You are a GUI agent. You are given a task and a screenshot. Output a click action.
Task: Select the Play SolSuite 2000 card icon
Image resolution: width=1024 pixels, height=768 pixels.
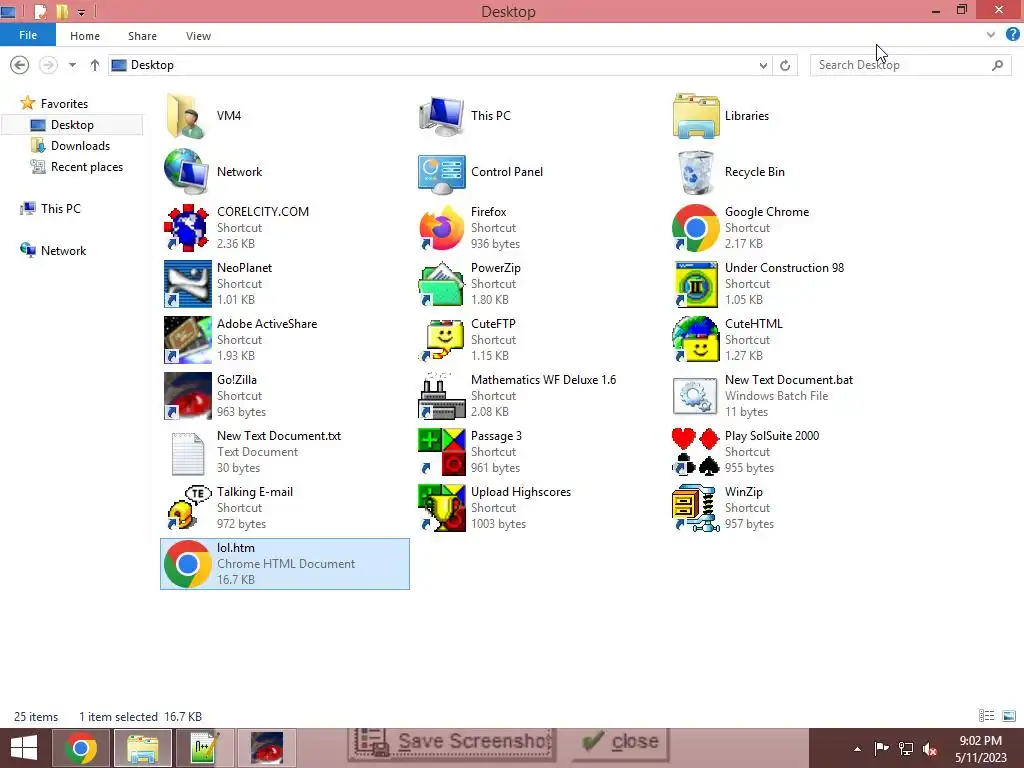pos(696,453)
